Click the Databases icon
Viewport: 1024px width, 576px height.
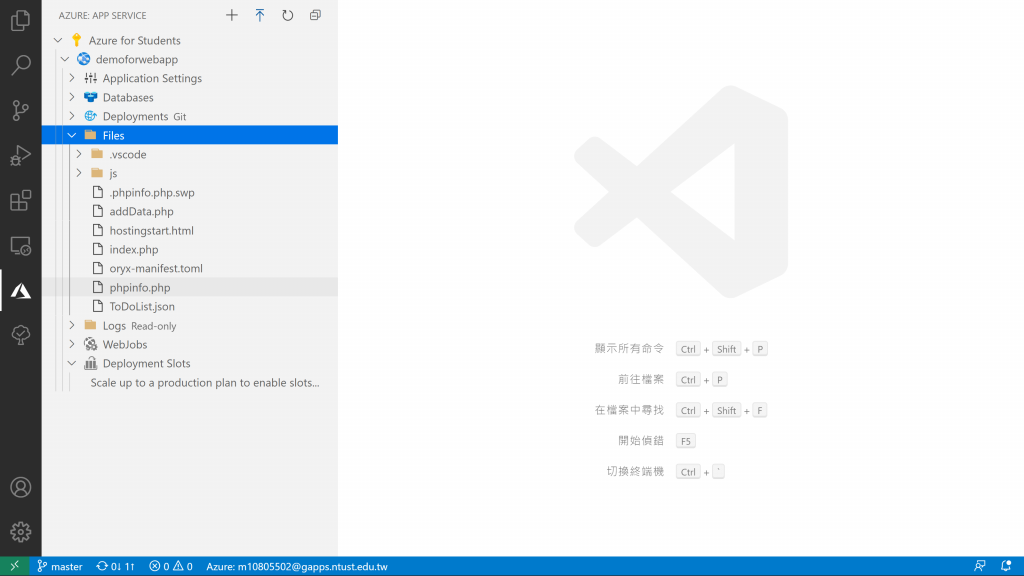pos(91,97)
